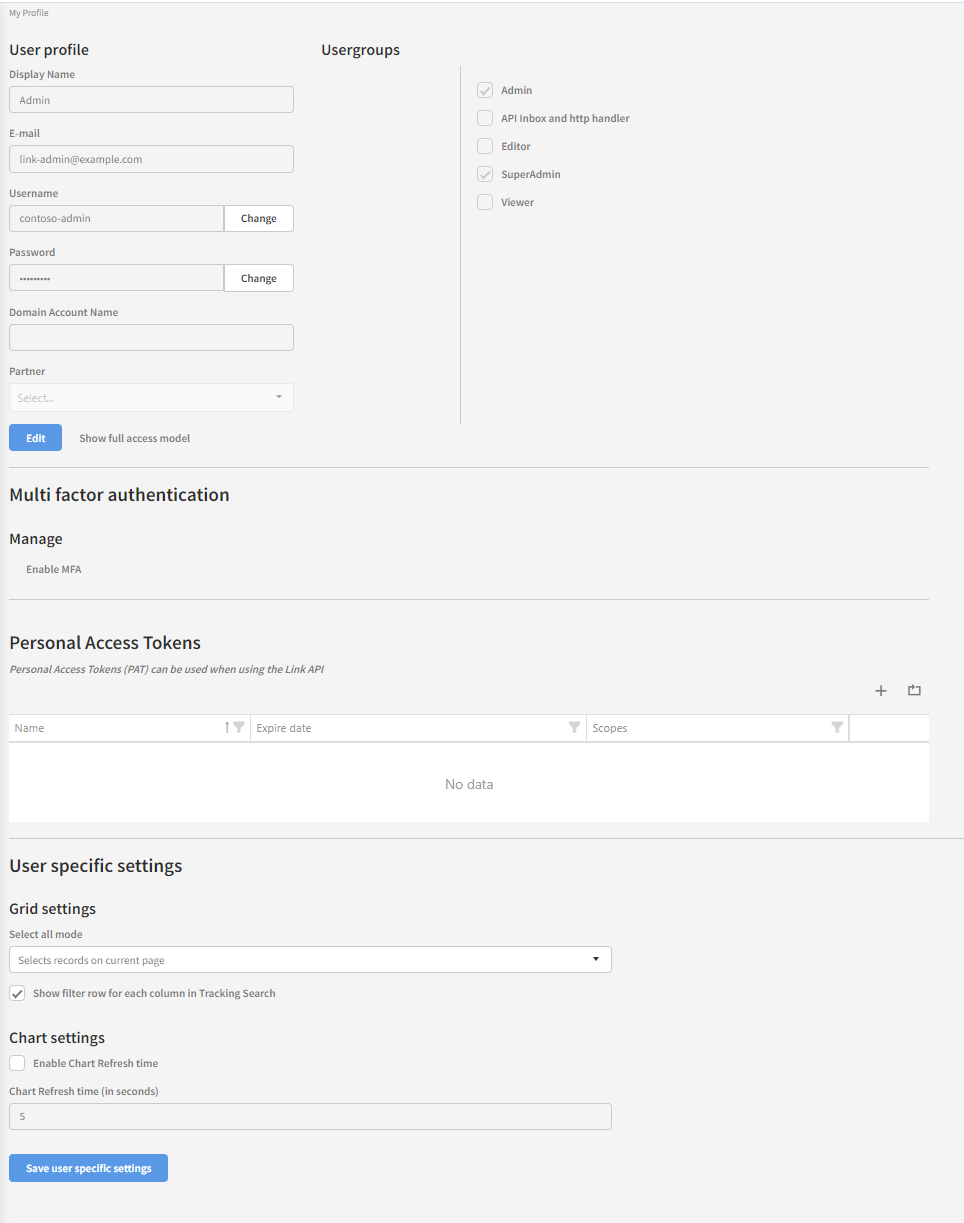This screenshot has width=964, height=1223.
Task: Click the Edit profile button
Action: coord(35,438)
